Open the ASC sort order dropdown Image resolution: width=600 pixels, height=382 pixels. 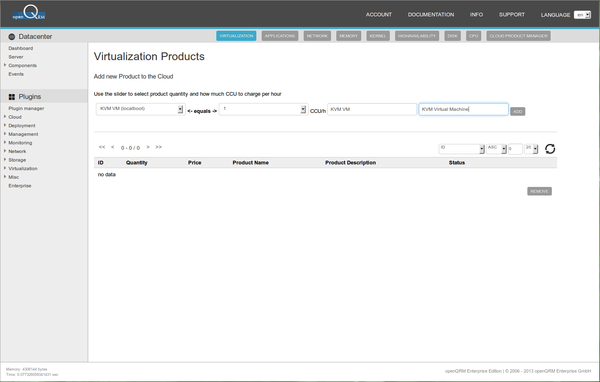[x=497, y=149]
